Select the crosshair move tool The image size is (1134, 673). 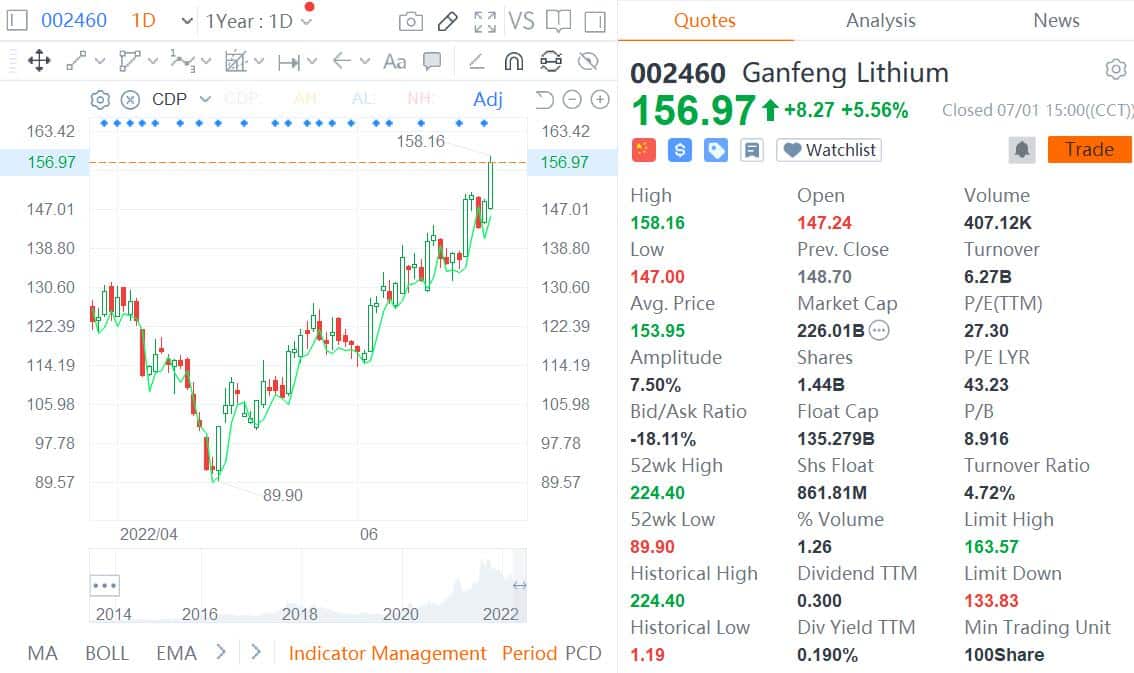pyautogui.click(x=40, y=61)
